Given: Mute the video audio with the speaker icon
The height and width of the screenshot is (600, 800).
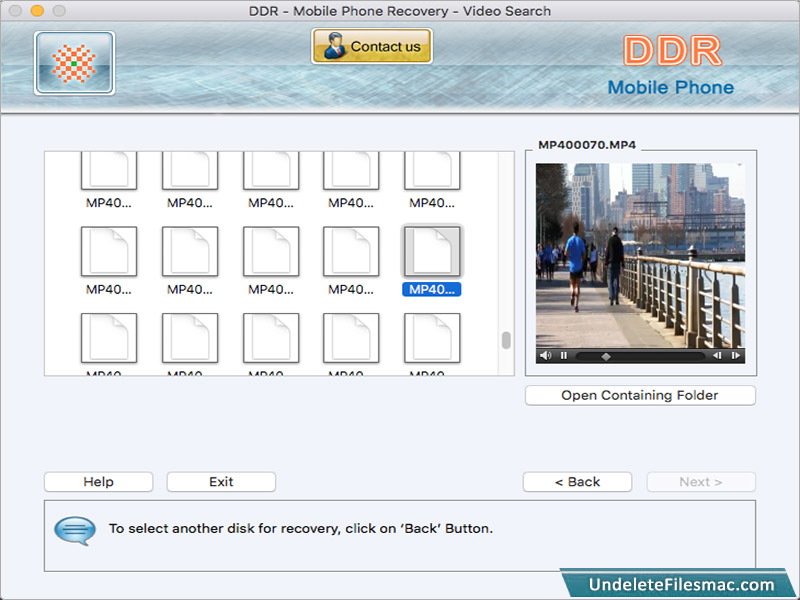Looking at the screenshot, I should pyautogui.click(x=545, y=355).
